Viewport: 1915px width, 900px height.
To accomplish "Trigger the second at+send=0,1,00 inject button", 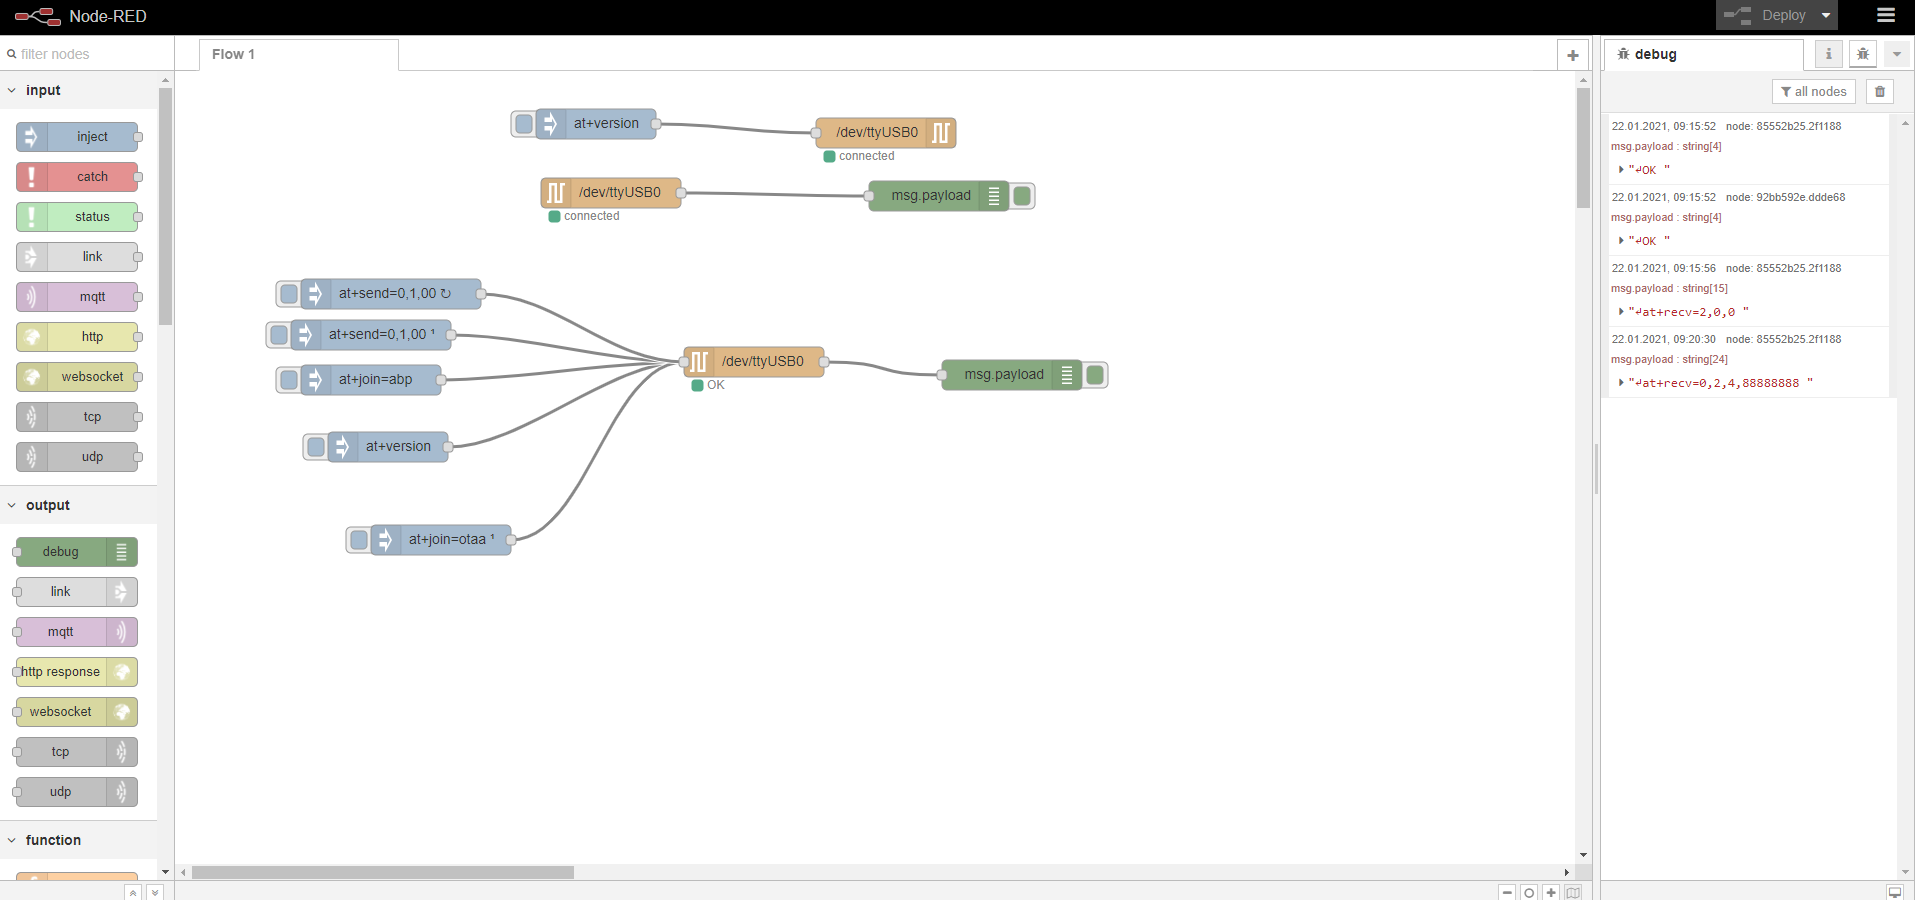I will click(x=279, y=335).
